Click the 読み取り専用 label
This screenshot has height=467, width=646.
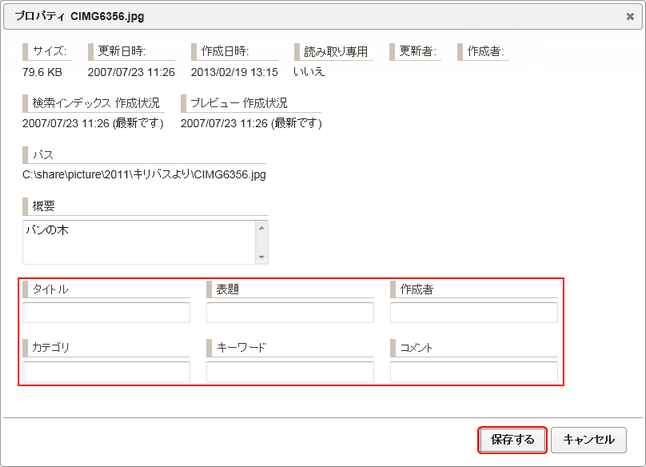click(x=336, y=51)
